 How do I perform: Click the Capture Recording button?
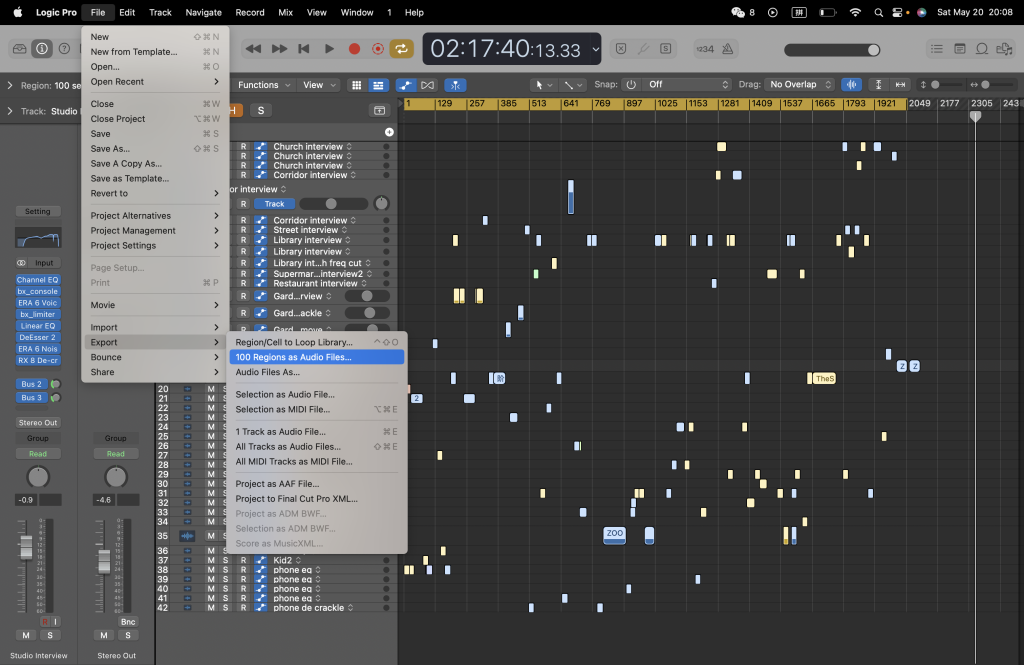point(377,49)
